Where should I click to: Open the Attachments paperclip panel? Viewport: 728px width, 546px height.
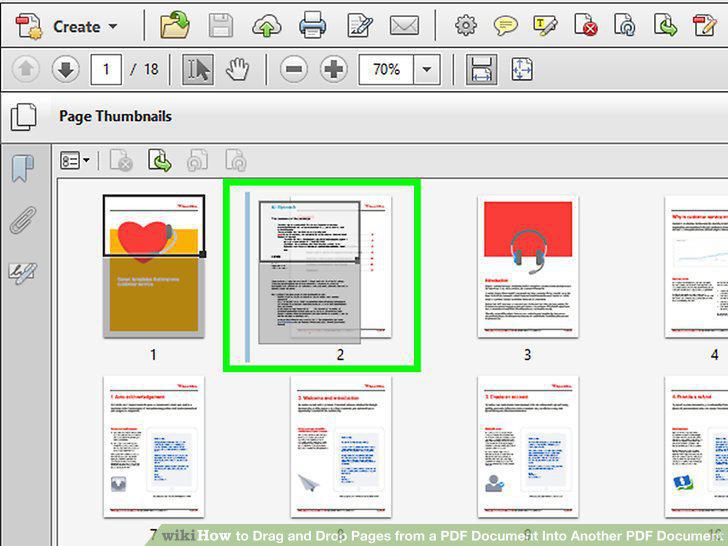coord(23,220)
